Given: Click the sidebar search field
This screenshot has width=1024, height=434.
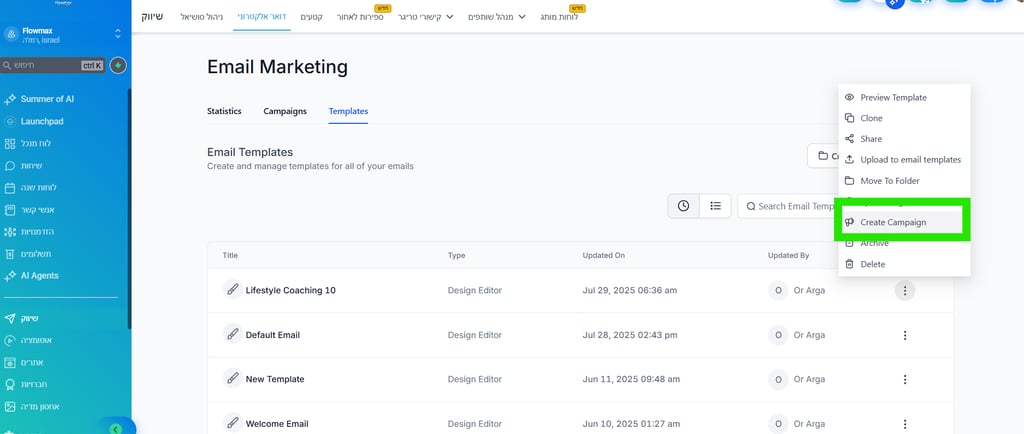Looking at the screenshot, I should [x=53, y=65].
